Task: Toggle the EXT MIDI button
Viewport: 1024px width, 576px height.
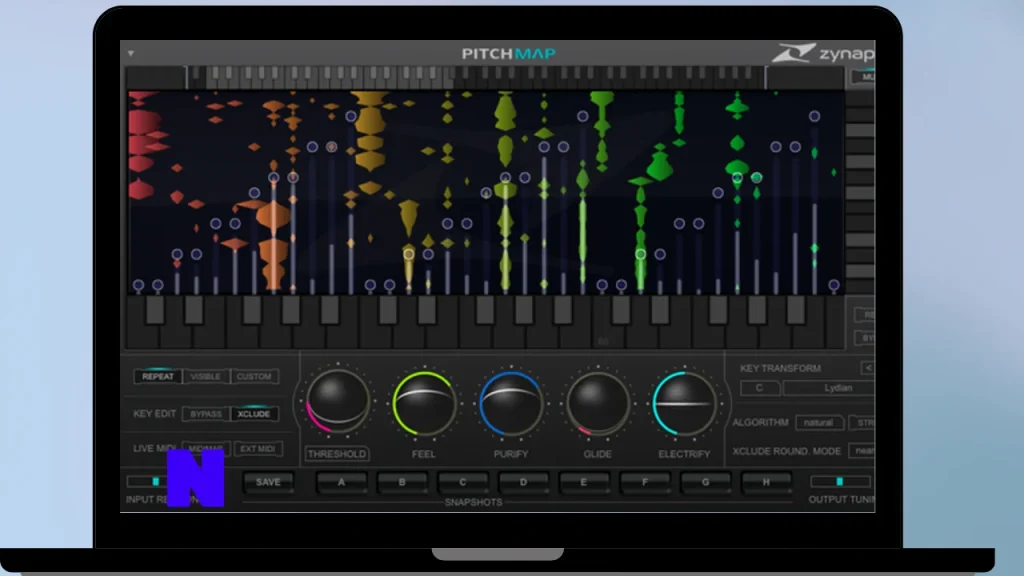Action: [257, 449]
